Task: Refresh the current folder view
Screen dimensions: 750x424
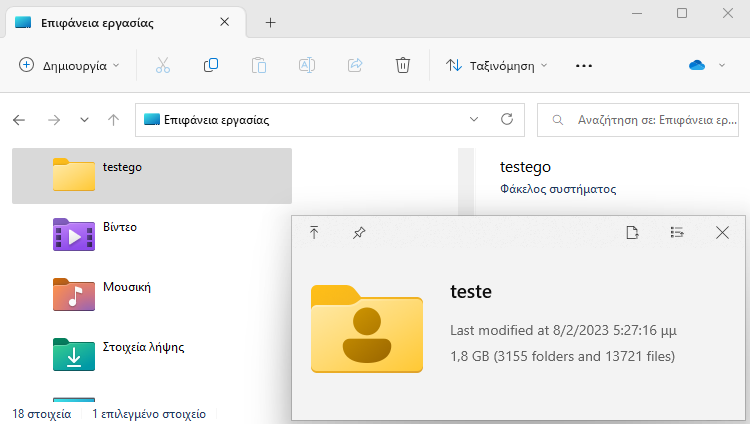Action: click(507, 119)
